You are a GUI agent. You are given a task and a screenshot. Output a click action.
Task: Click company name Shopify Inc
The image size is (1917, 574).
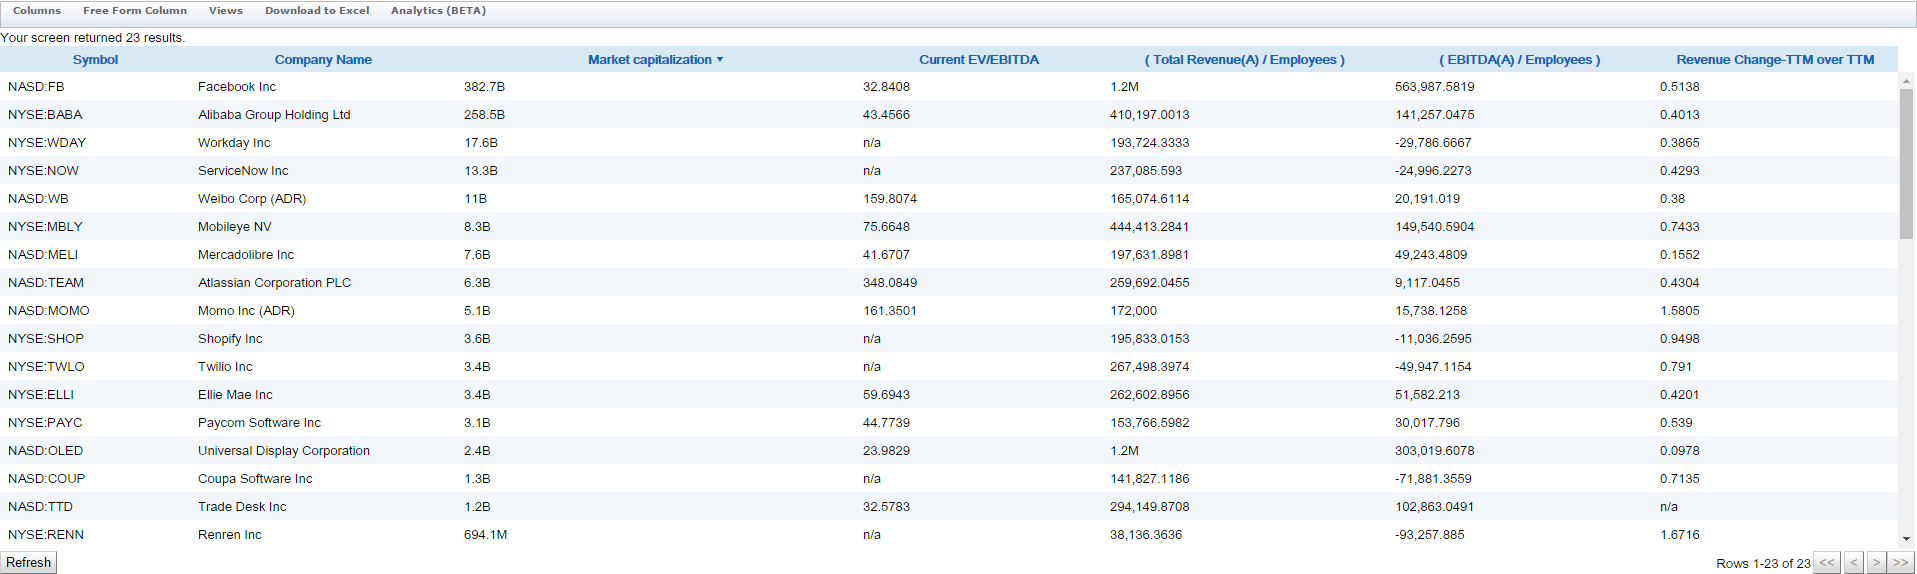coord(230,339)
